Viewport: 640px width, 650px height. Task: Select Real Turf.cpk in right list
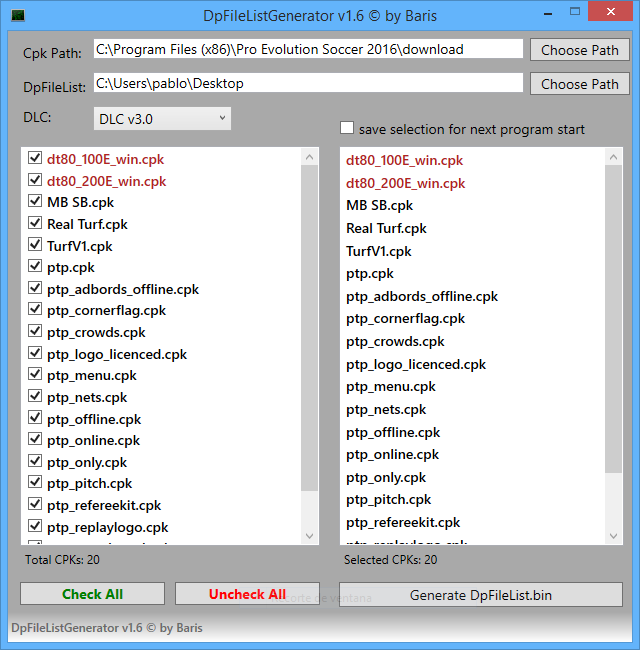pyautogui.click(x=386, y=228)
